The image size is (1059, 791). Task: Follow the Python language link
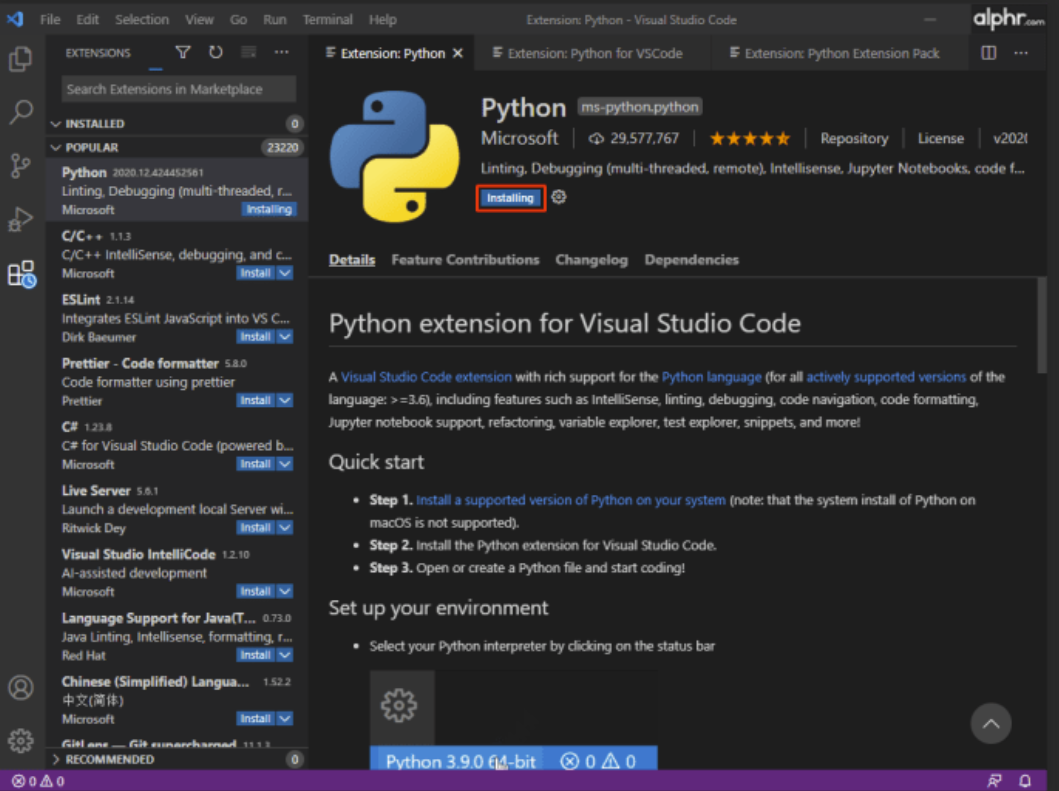point(711,377)
